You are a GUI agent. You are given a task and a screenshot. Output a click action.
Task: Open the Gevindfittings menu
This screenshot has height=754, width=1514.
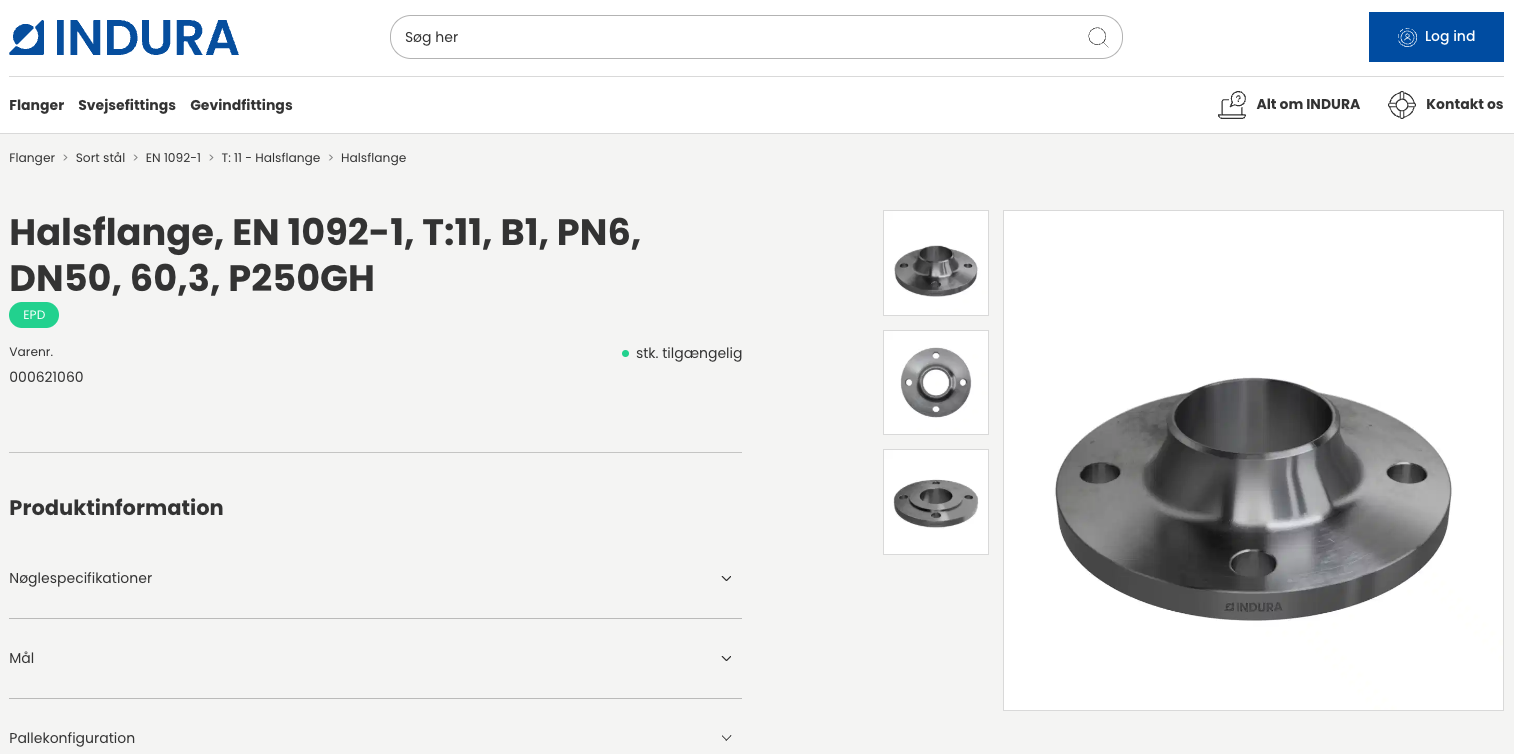point(241,105)
